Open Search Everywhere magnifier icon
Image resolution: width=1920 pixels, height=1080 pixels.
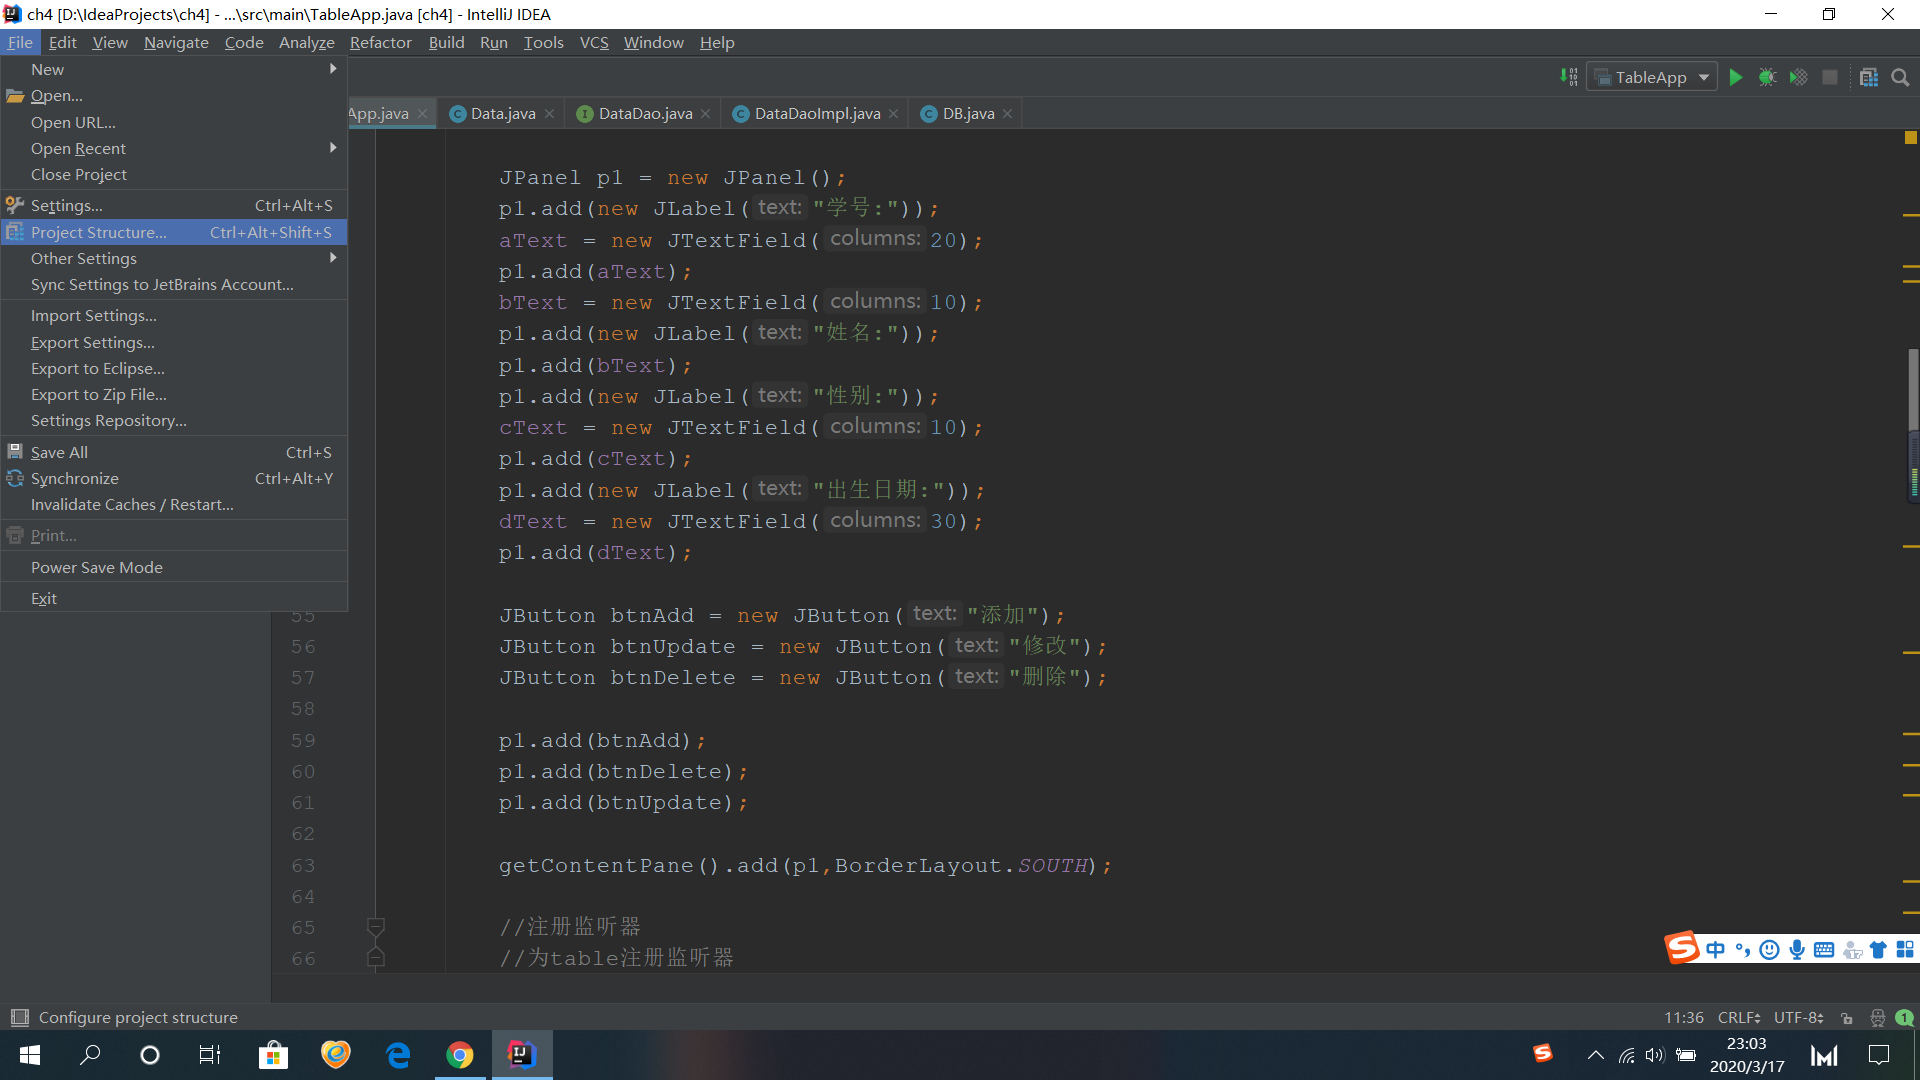click(1900, 77)
